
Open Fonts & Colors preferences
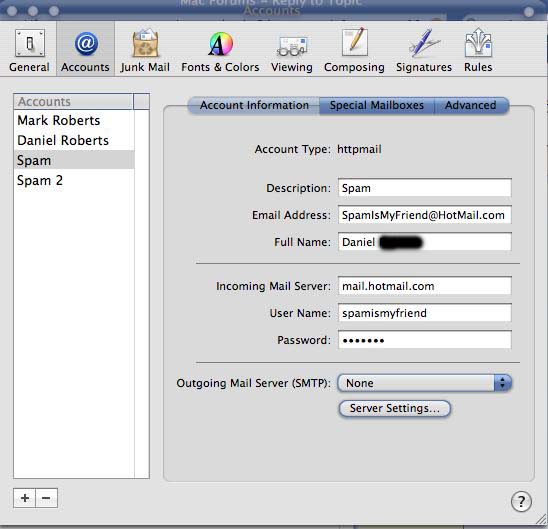click(220, 51)
